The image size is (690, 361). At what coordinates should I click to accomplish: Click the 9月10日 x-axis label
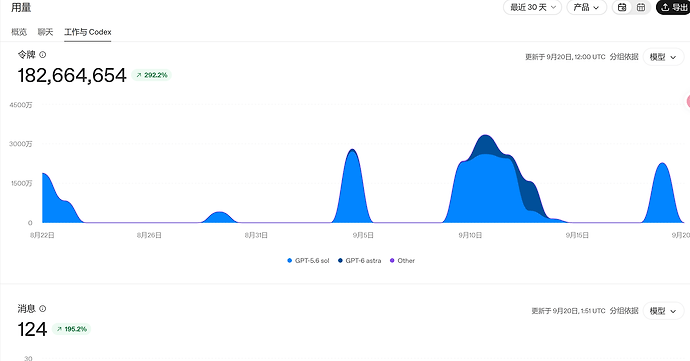[x=470, y=236]
